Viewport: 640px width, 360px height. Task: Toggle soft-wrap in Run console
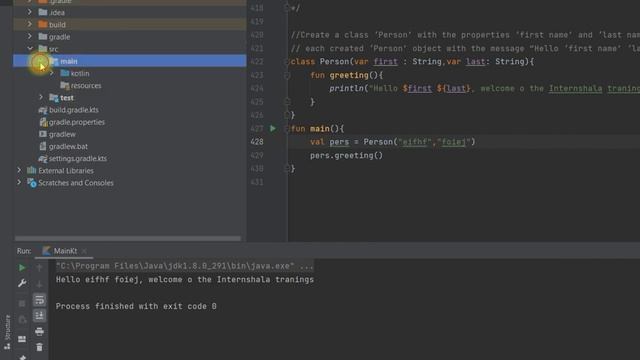click(x=39, y=300)
